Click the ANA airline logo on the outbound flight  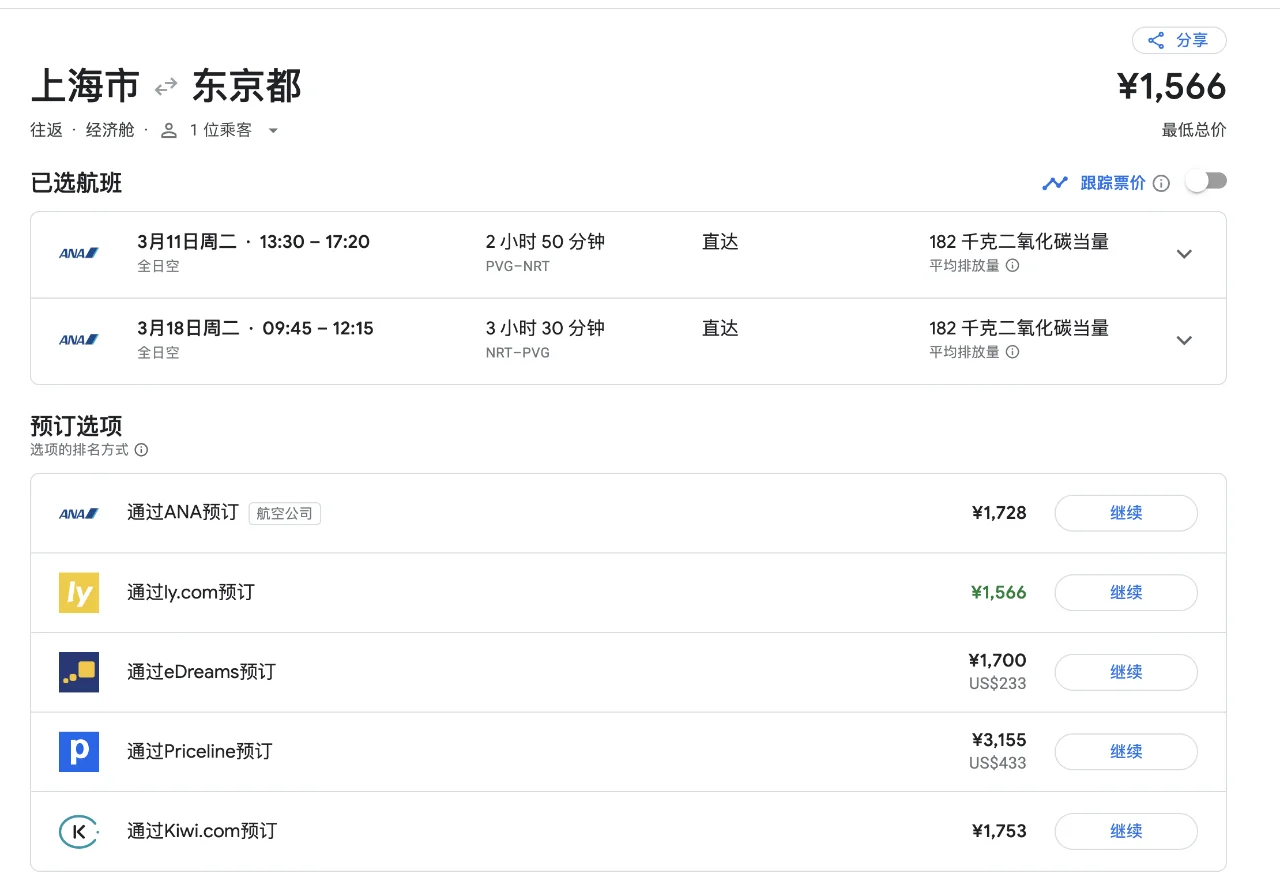(78, 253)
